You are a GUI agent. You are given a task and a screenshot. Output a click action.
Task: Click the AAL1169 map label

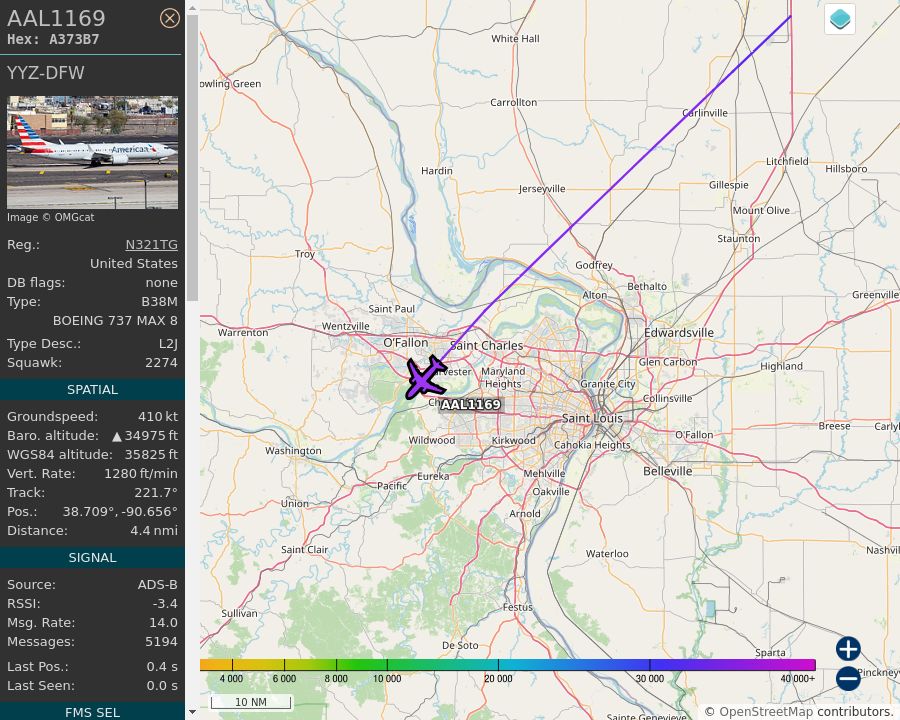point(470,404)
